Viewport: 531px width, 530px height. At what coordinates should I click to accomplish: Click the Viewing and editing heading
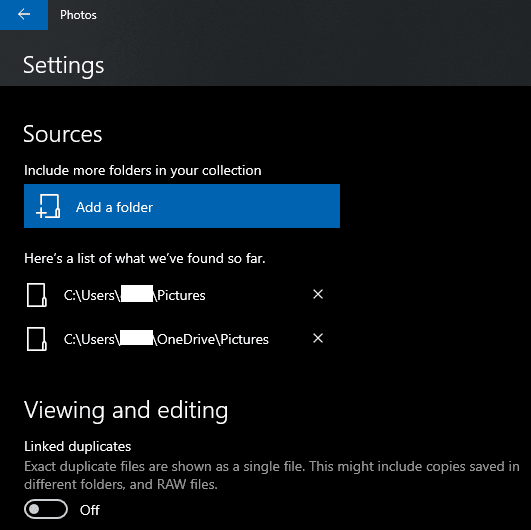(x=126, y=410)
